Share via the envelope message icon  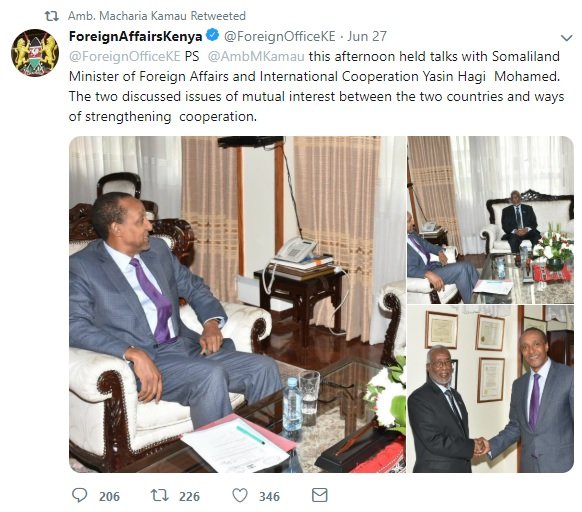pyautogui.click(x=320, y=495)
